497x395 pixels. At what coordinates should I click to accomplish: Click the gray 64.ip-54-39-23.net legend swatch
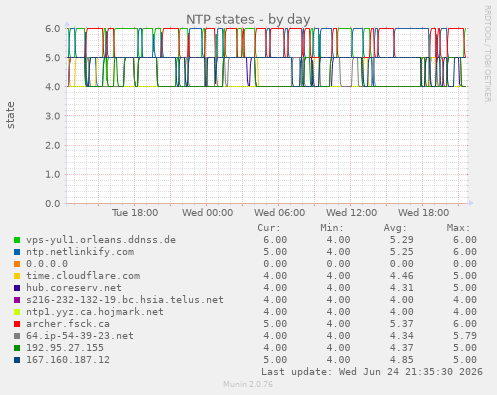(x=17, y=336)
